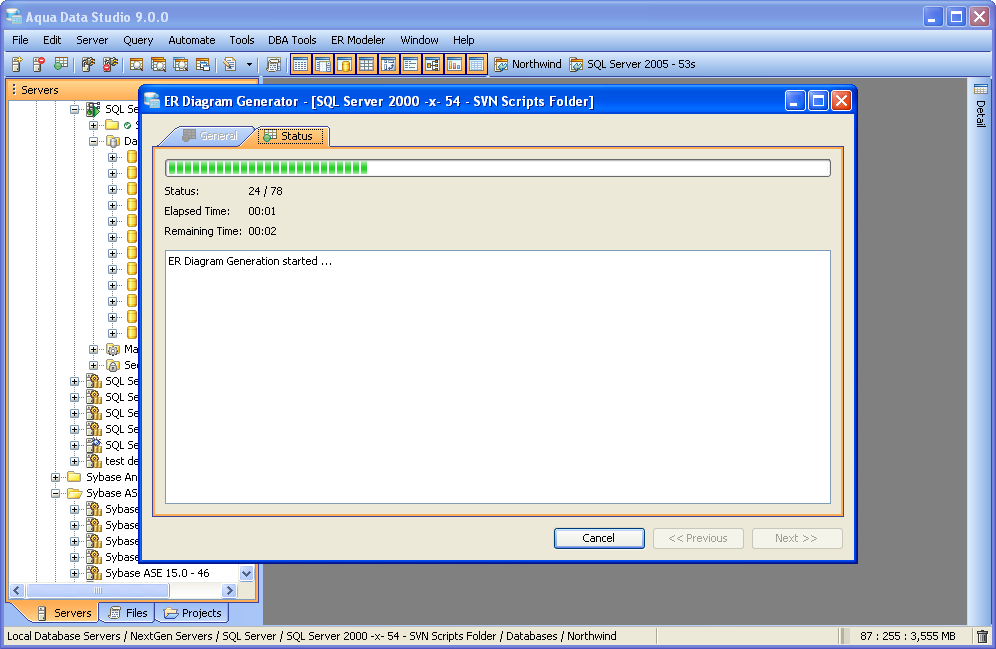The image size is (996, 649).
Task: Open the Window menu
Action: click(419, 40)
